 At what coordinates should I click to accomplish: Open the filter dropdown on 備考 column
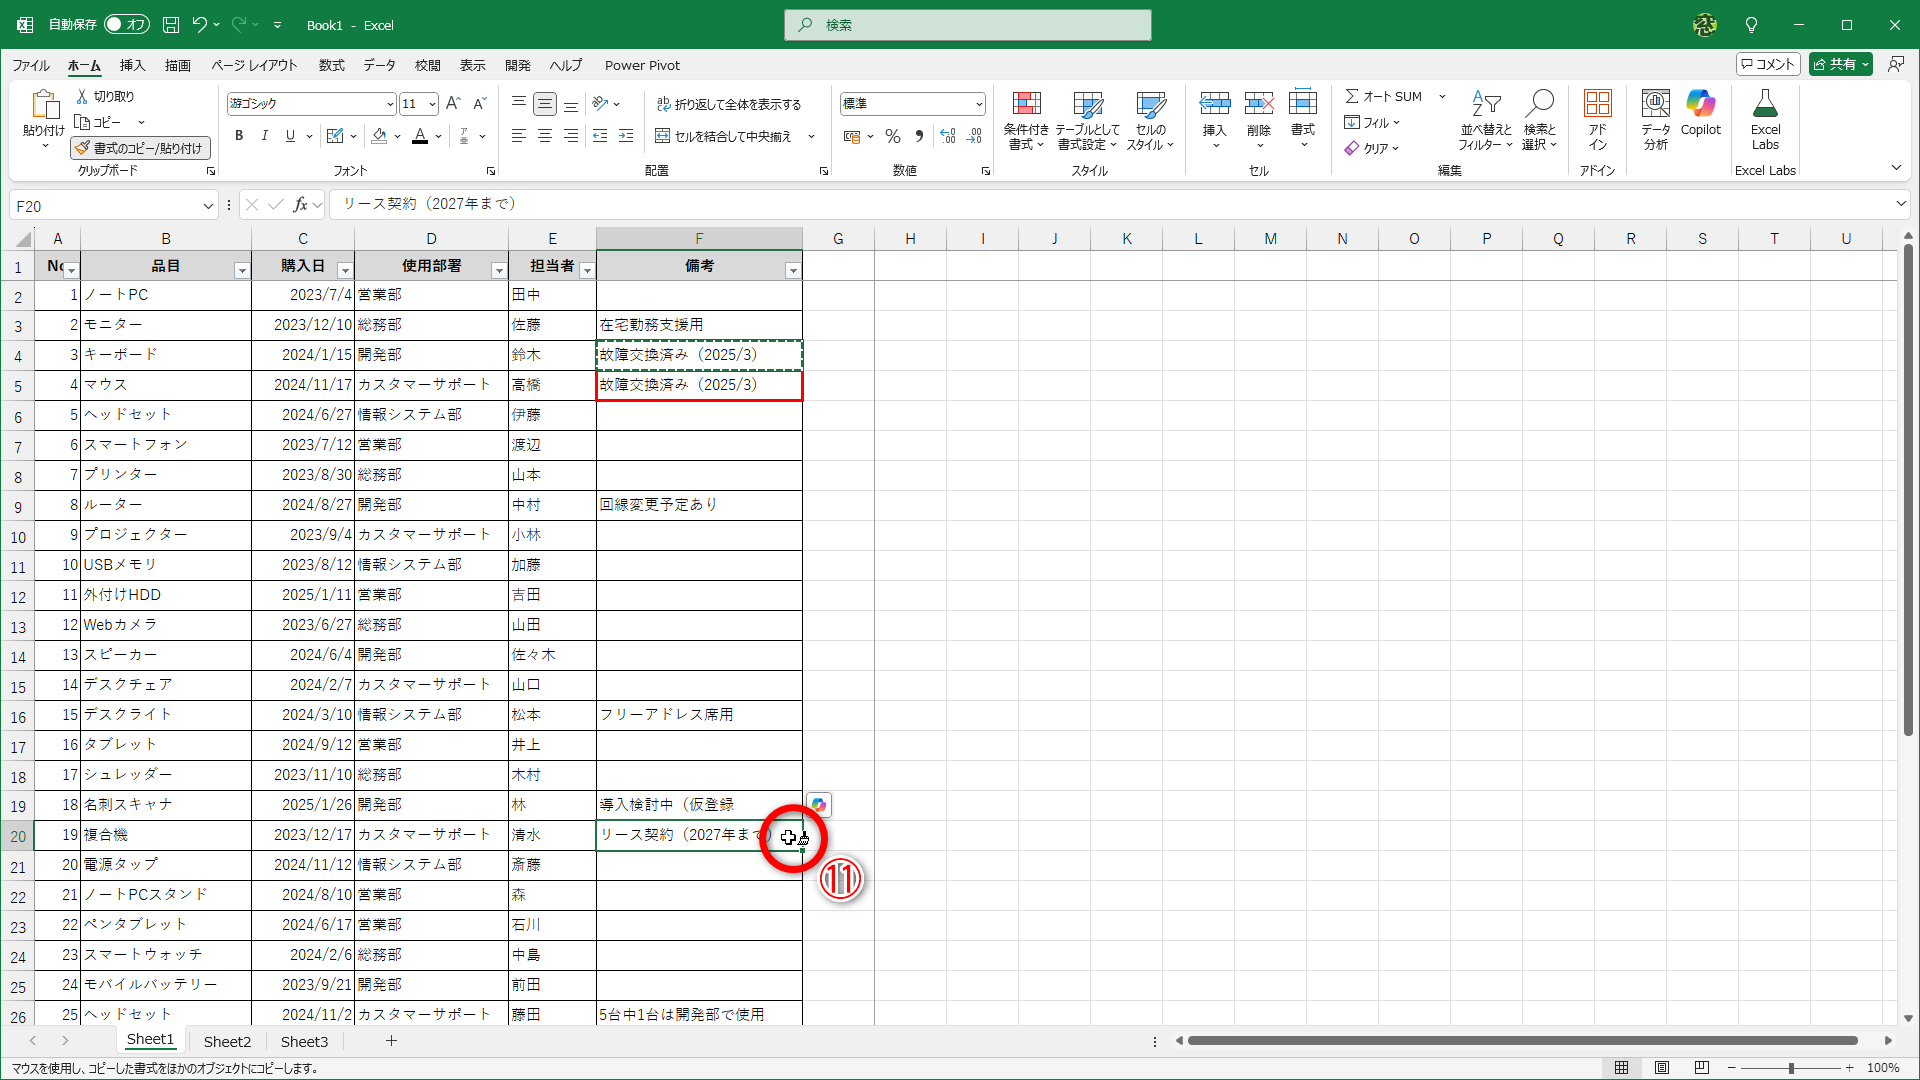coord(793,269)
